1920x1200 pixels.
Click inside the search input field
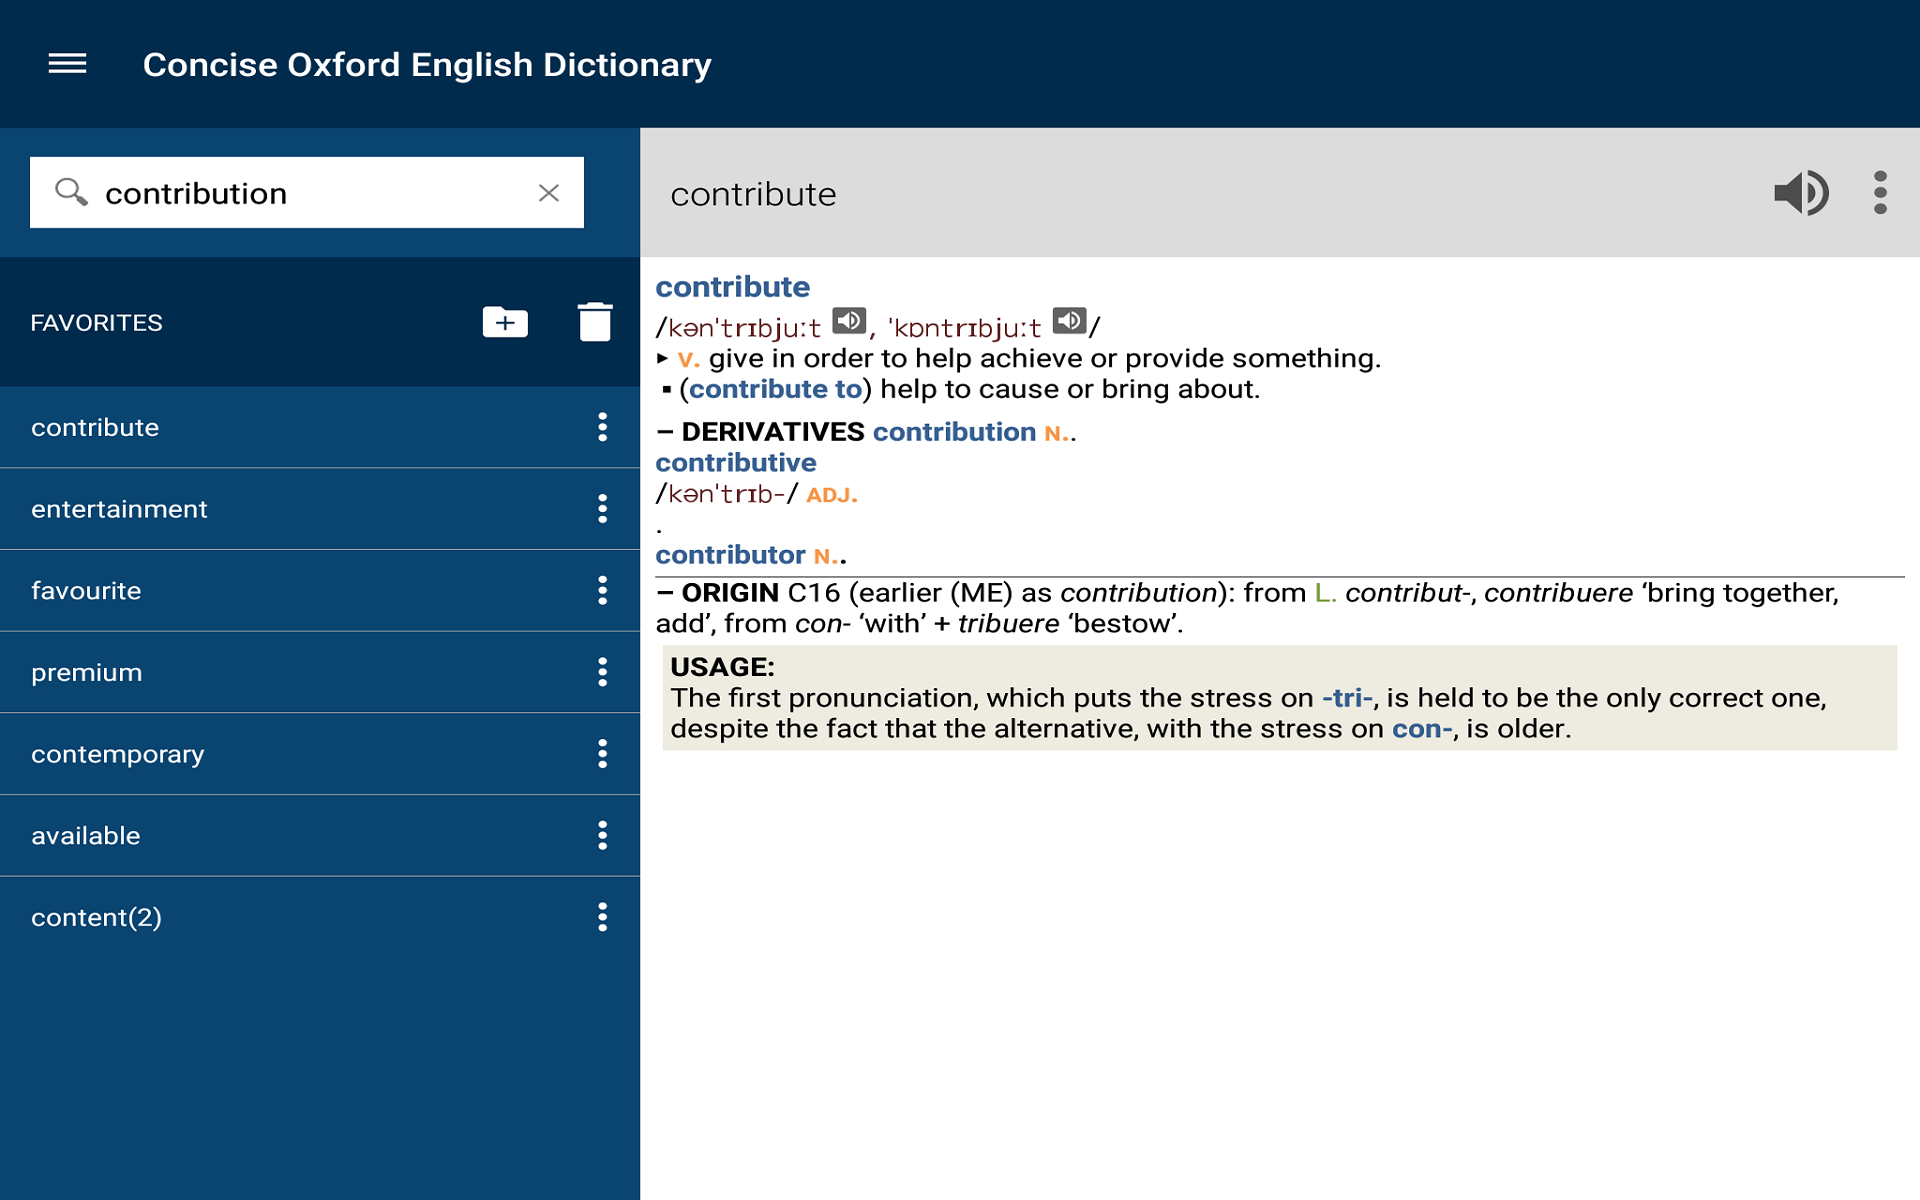point(300,192)
